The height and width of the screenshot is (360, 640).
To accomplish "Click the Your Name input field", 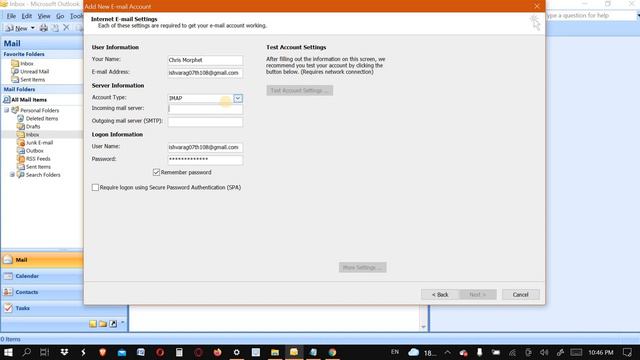I will click(205, 60).
